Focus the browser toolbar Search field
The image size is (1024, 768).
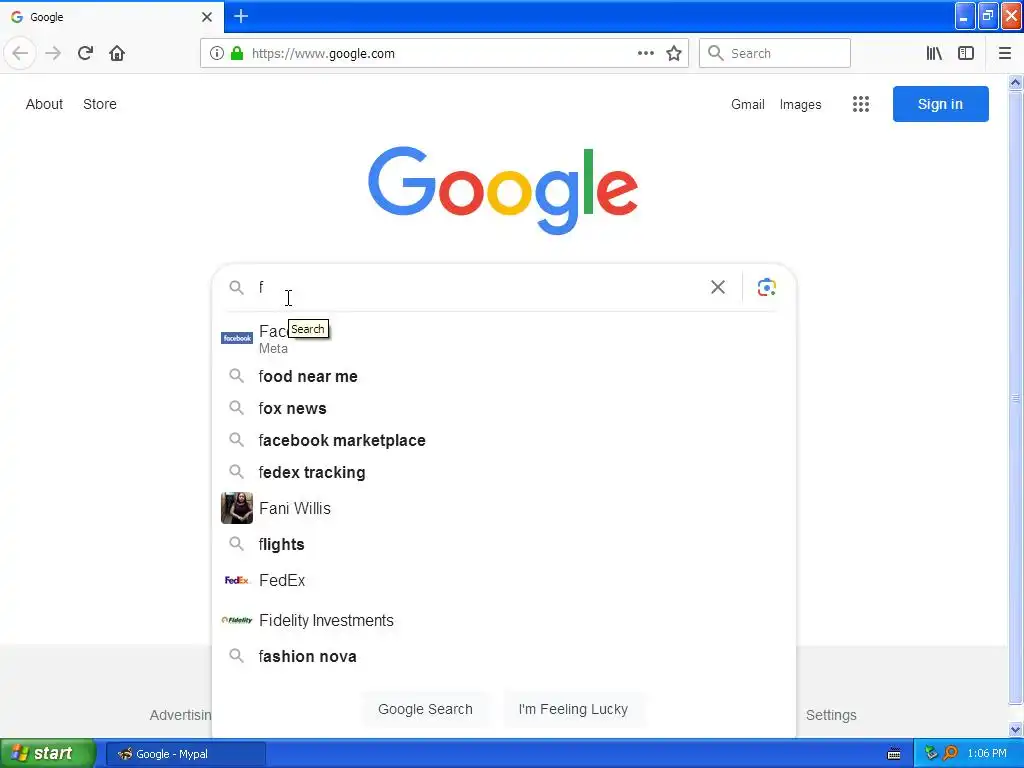775,54
